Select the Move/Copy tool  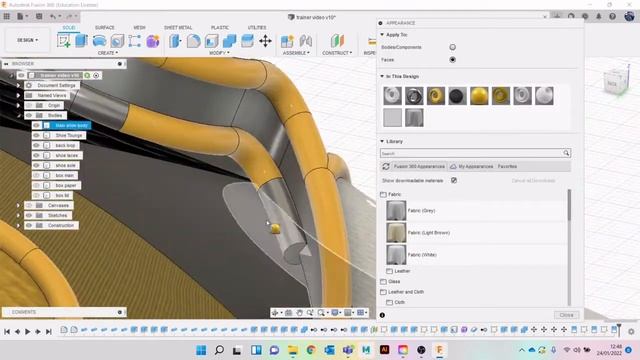(265, 41)
